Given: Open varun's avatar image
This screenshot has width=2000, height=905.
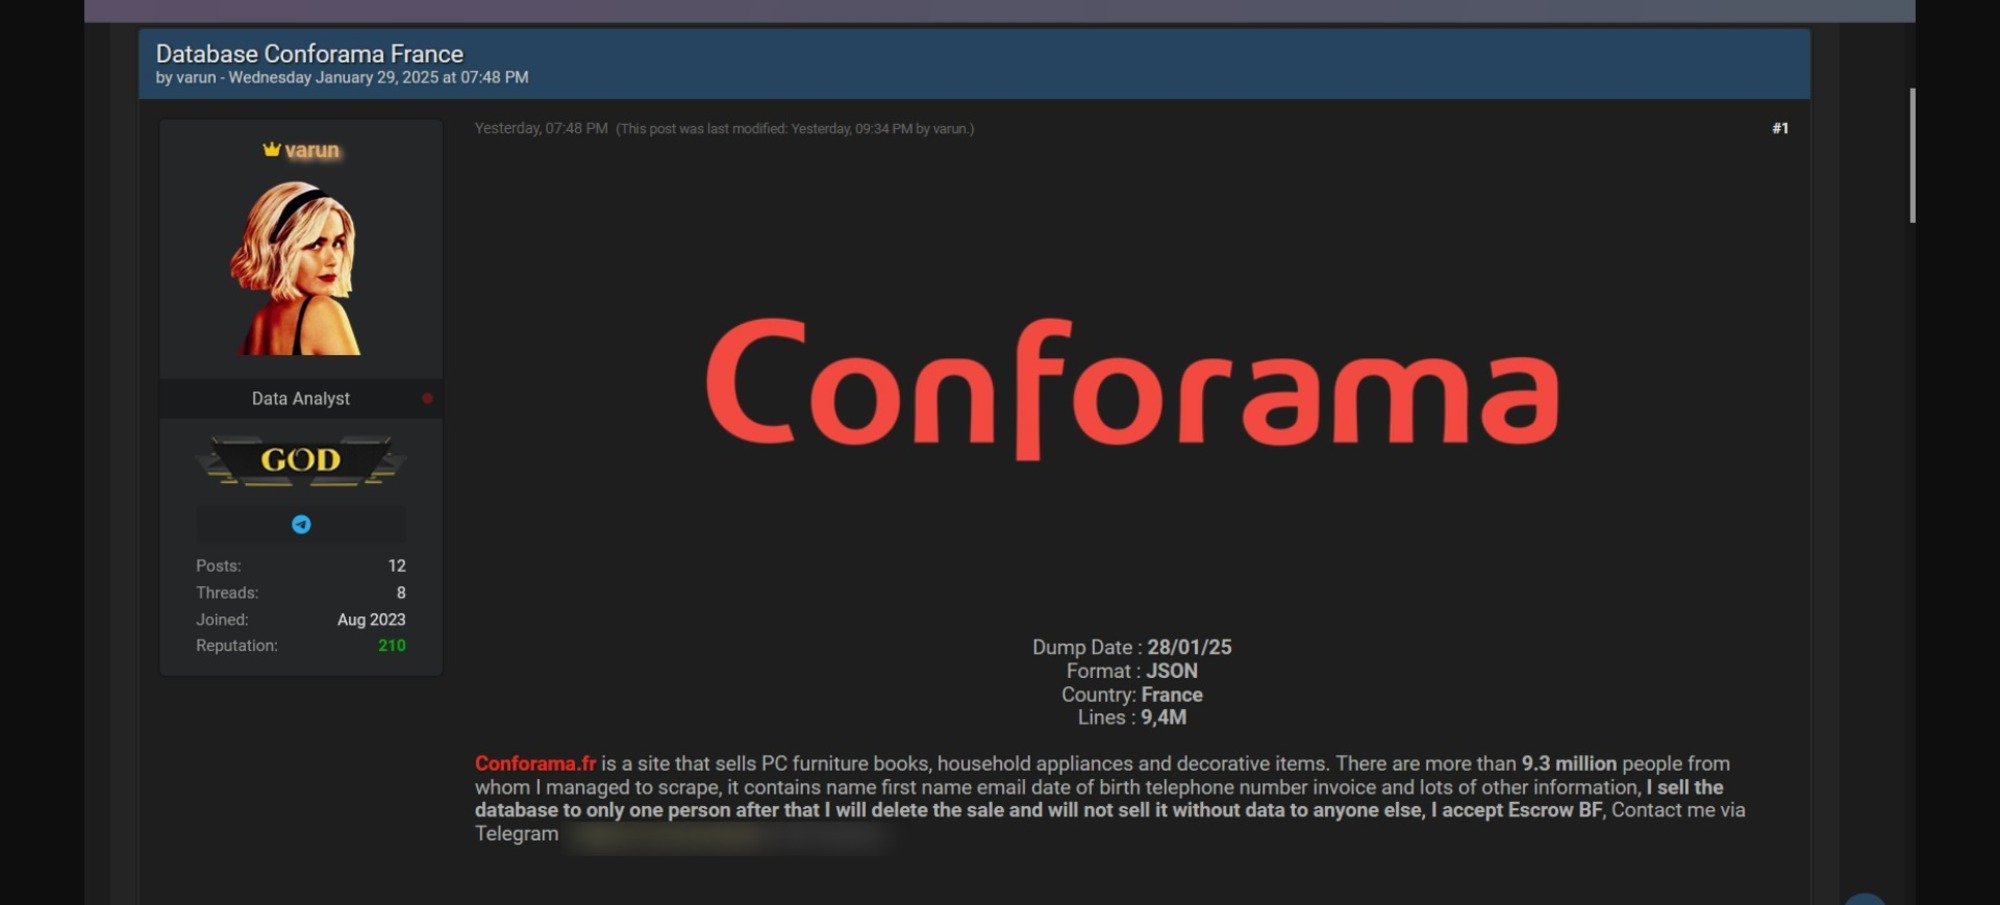Looking at the screenshot, I should pos(298,267).
